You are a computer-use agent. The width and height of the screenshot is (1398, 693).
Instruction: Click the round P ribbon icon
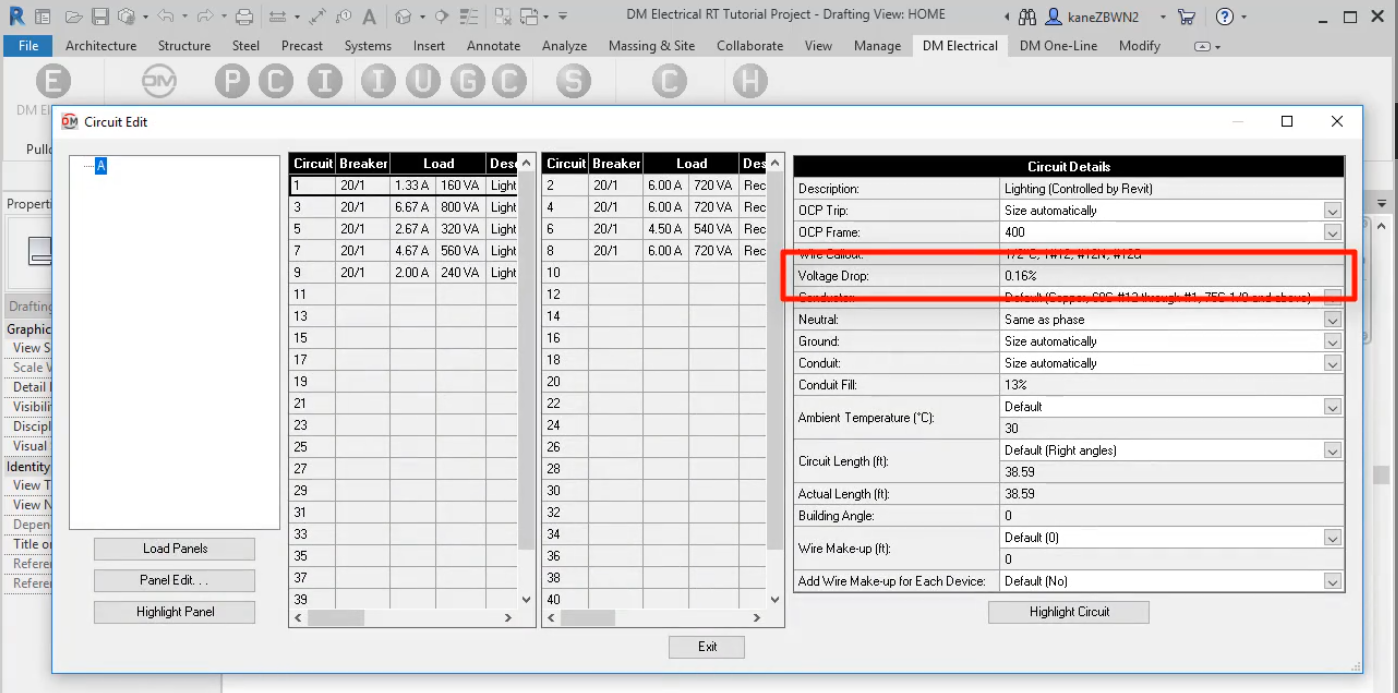232,82
